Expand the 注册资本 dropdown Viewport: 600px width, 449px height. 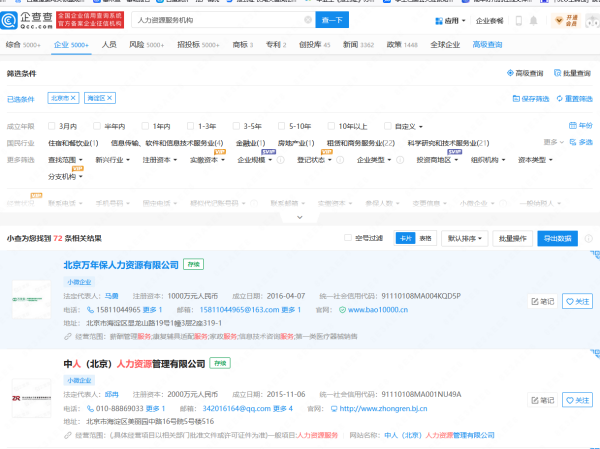pos(160,160)
